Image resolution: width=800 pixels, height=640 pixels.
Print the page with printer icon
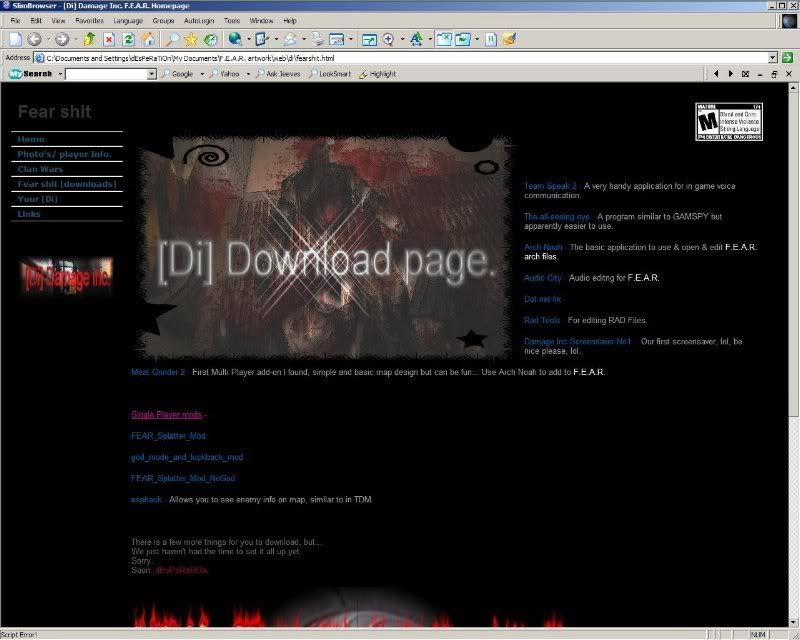pyautogui.click(x=317, y=39)
